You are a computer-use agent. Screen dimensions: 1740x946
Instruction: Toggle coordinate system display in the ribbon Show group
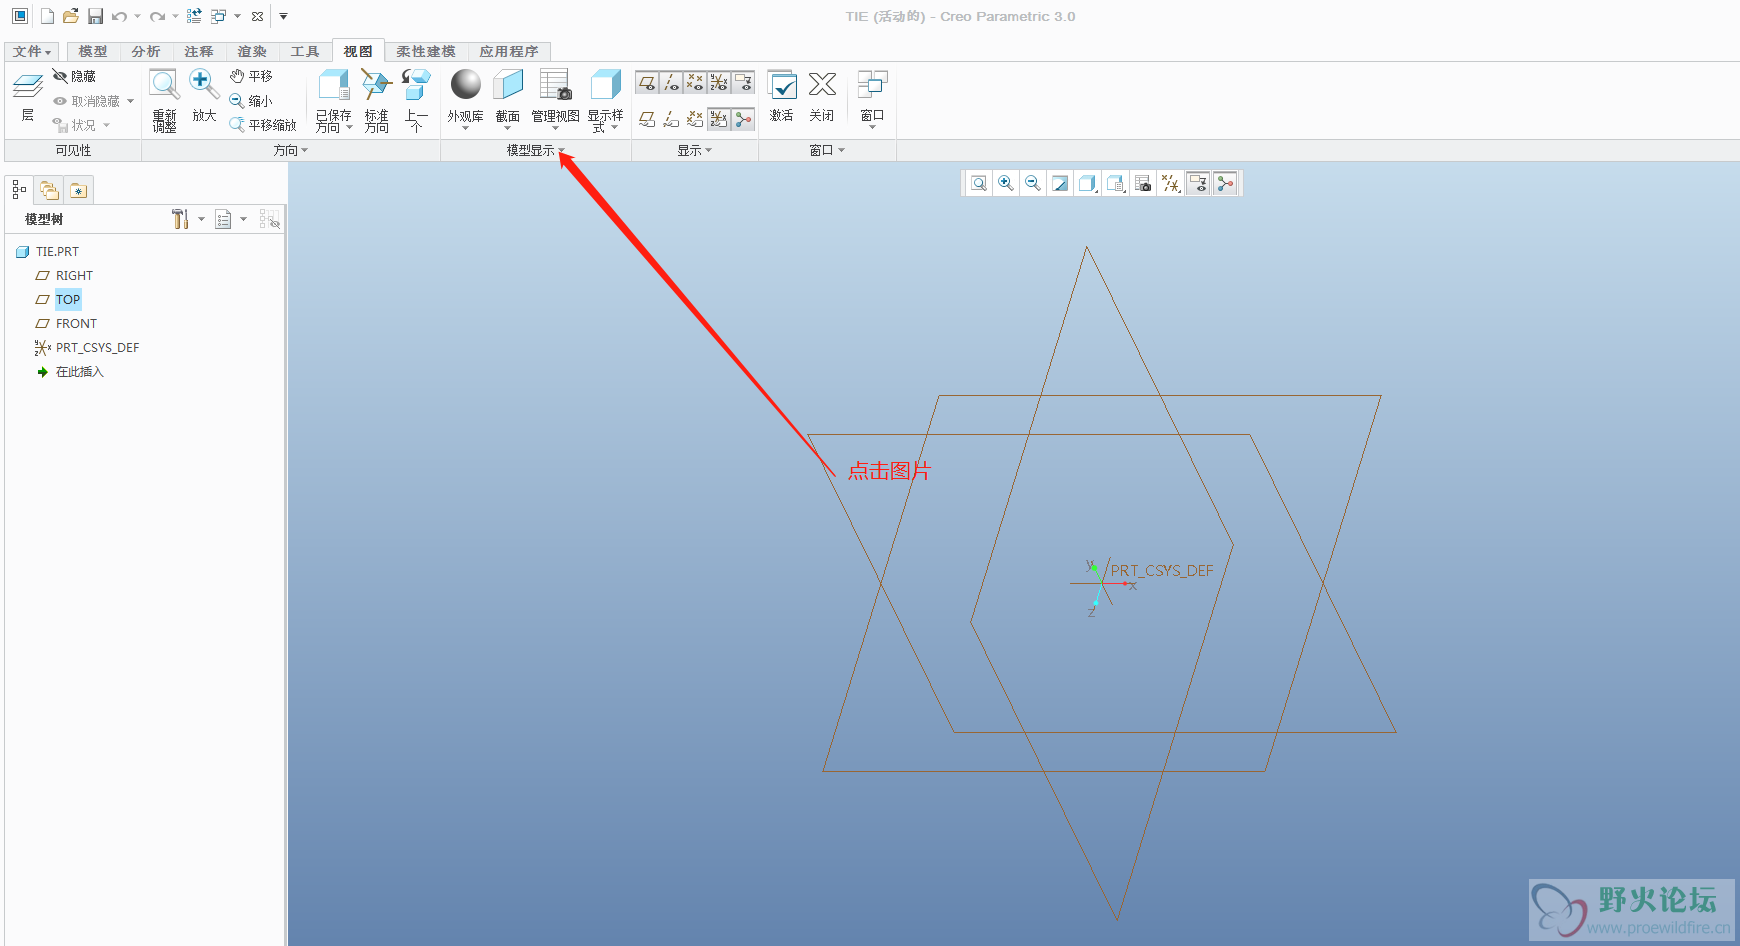(x=719, y=82)
